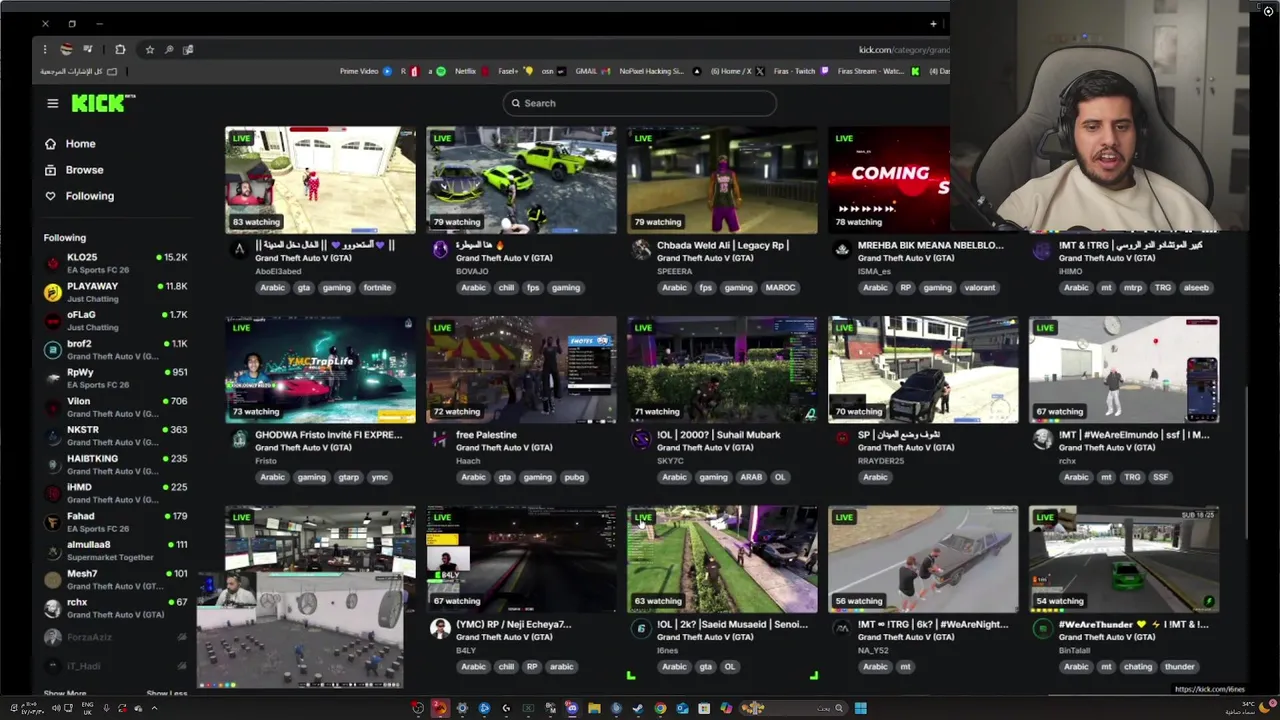Open oFLaG followed channel

pos(115,320)
